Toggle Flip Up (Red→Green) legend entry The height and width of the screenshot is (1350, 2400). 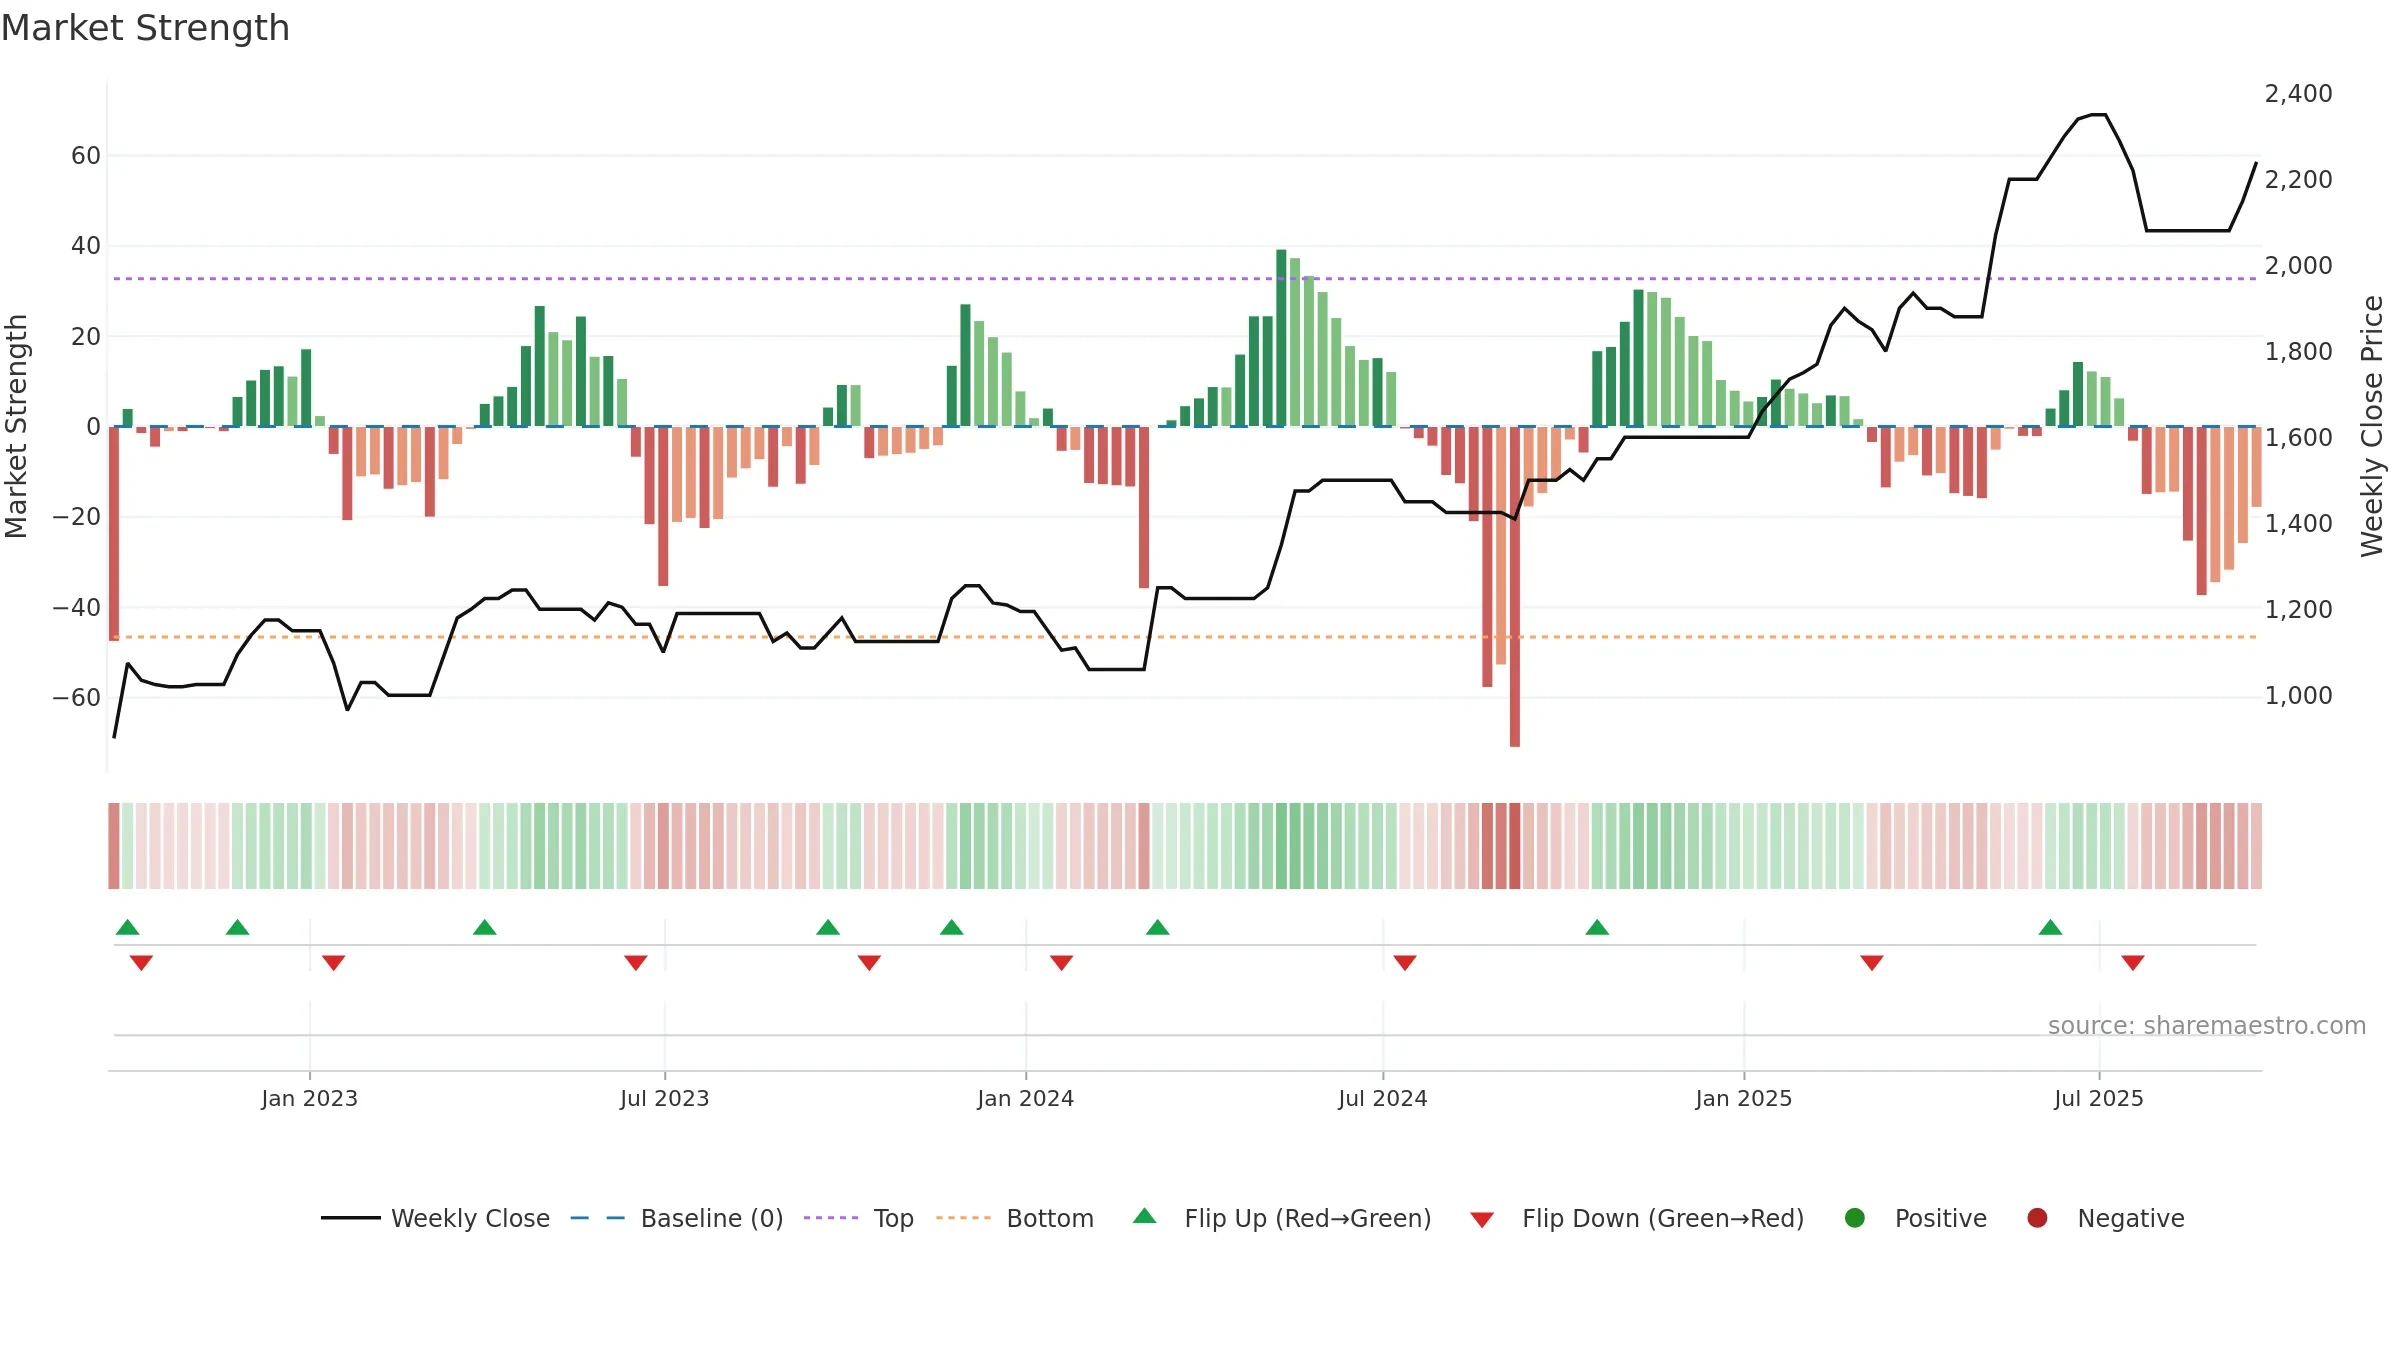coord(1282,1218)
